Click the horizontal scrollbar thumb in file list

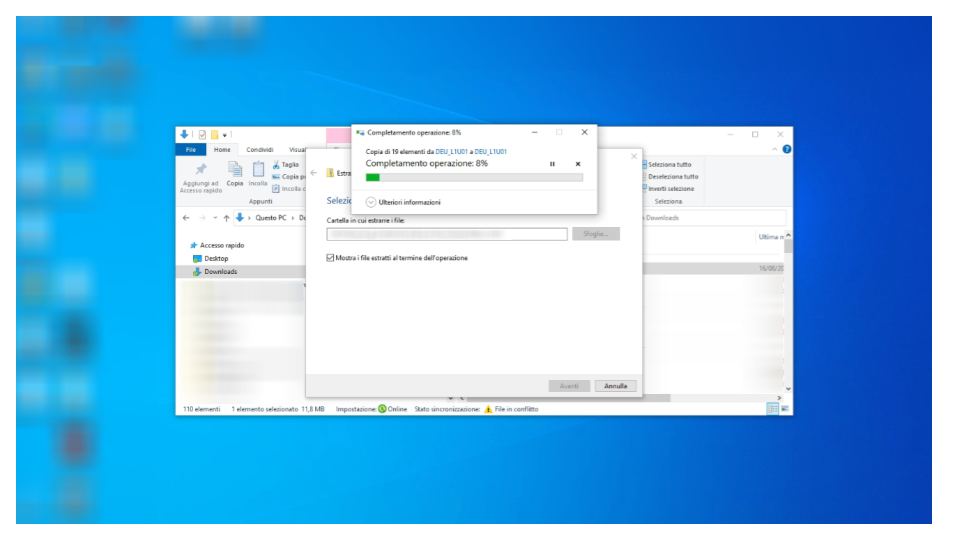pos(568,399)
